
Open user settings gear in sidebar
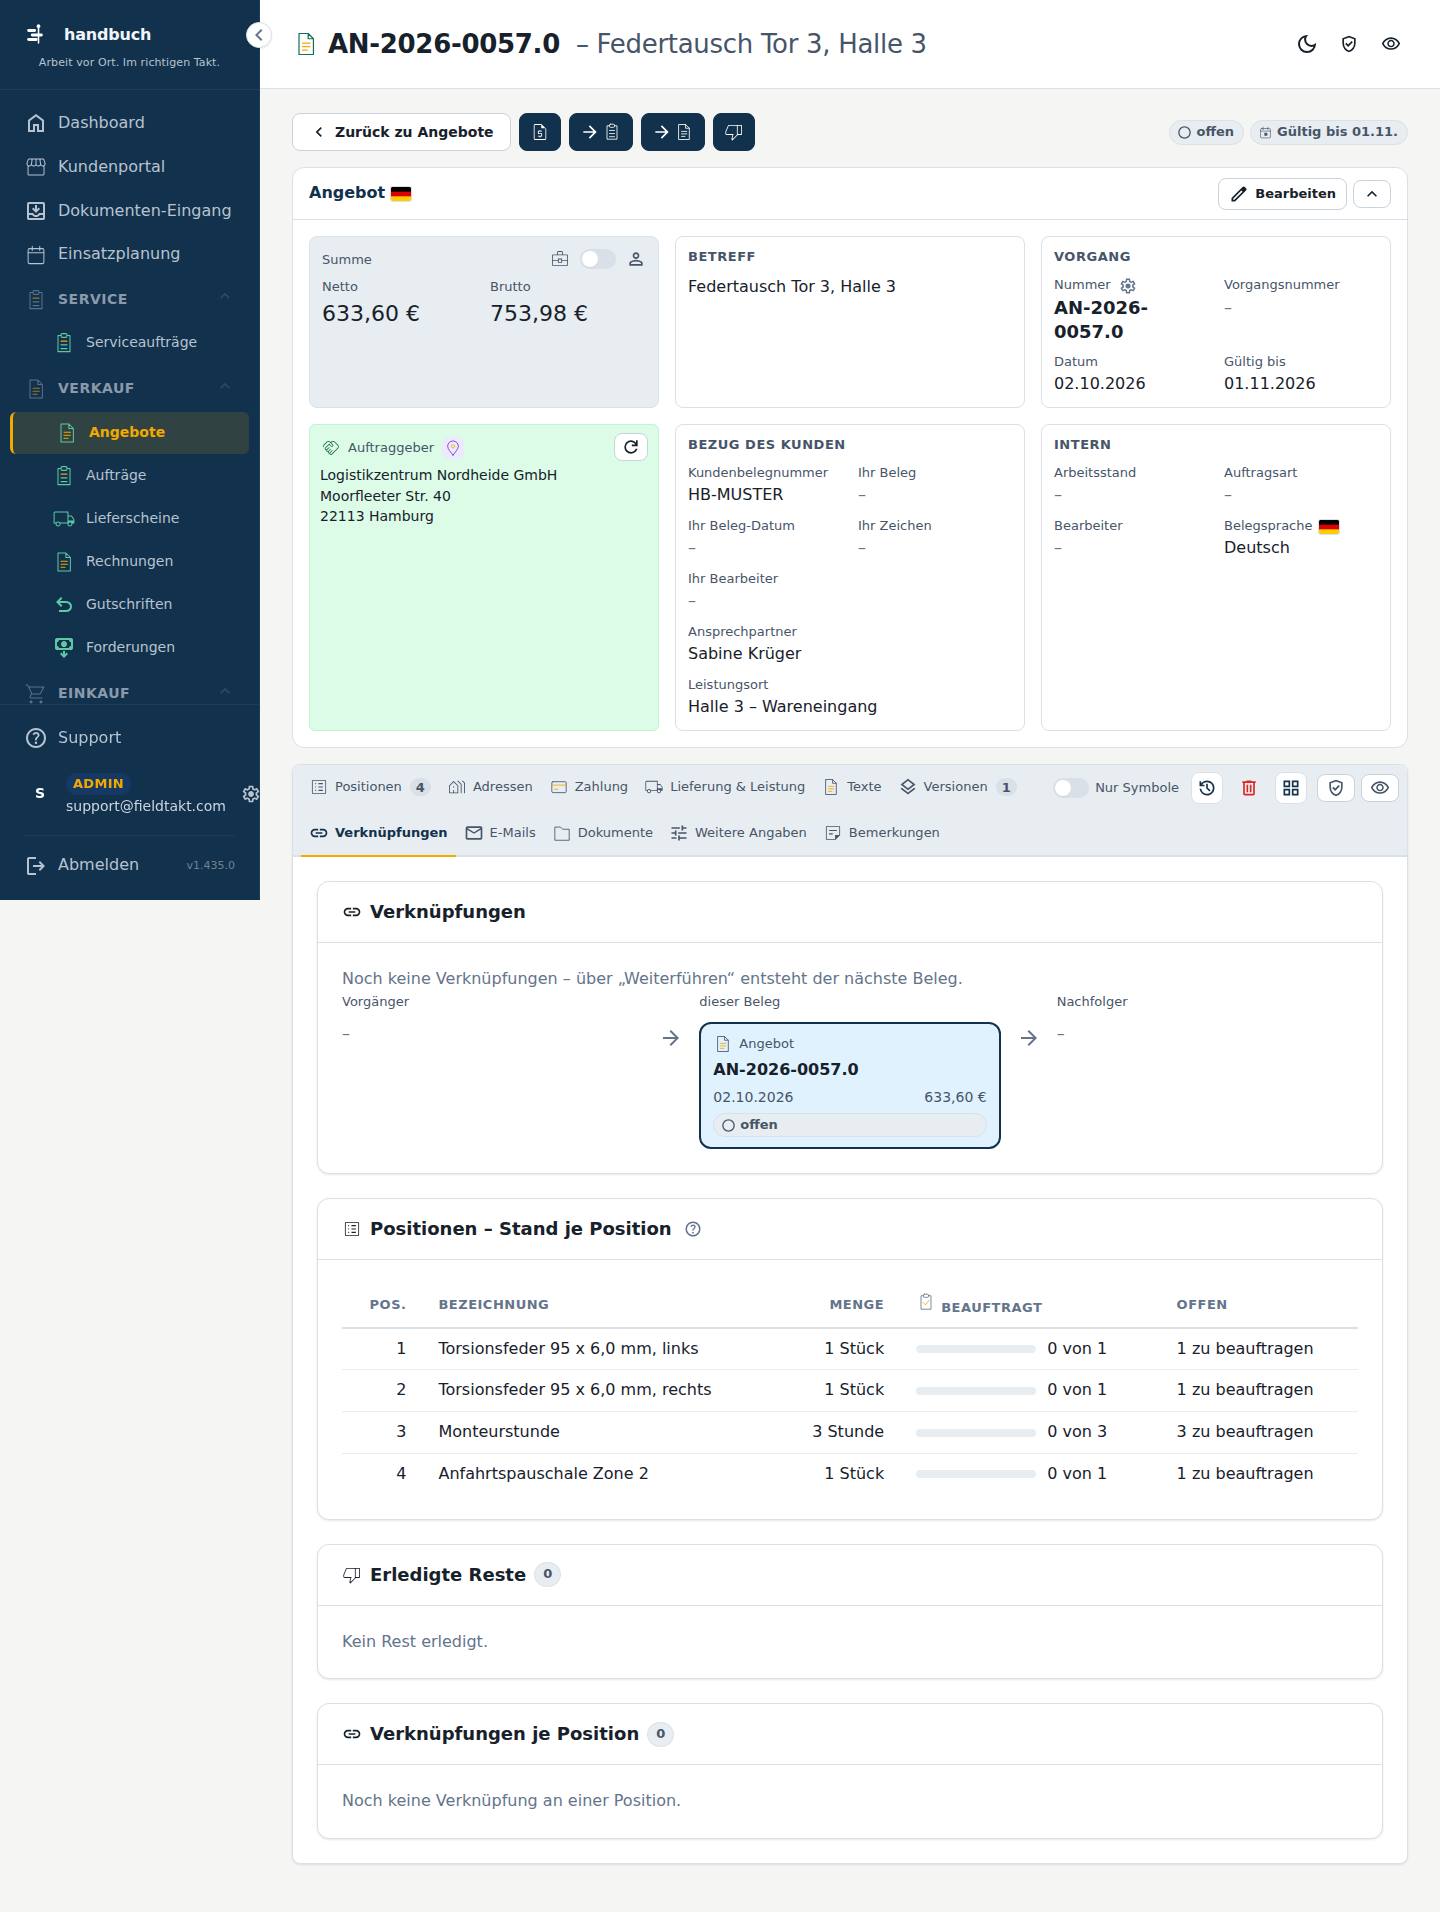pyautogui.click(x=250, y=794)
